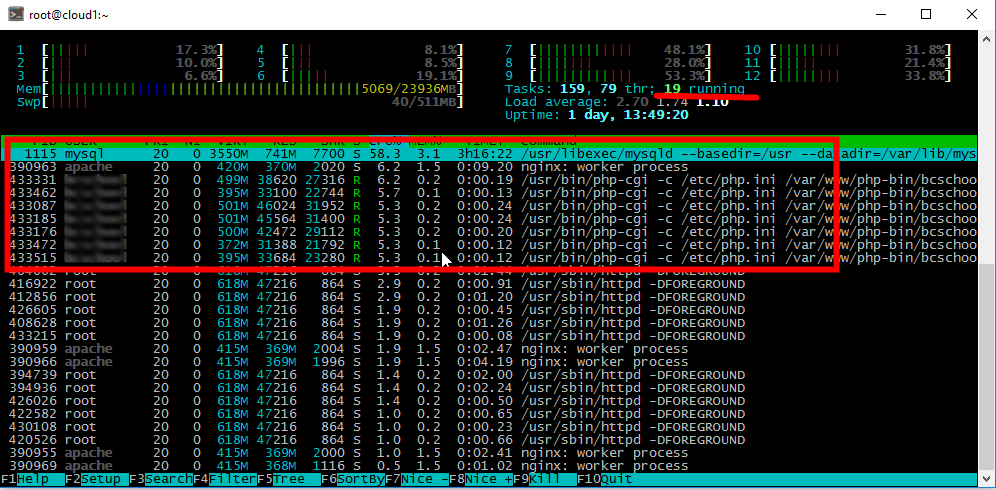Select php-cgi process PID 433176
This screenshot has height=490, width=996.
point(489,232)
